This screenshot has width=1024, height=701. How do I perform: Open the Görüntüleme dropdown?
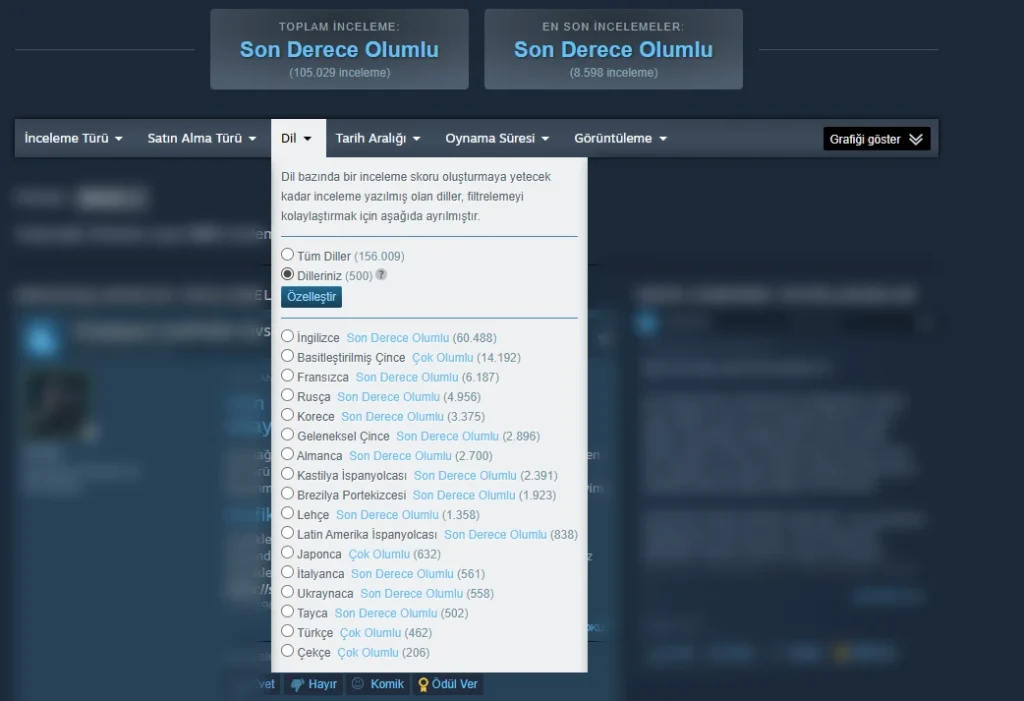click(620, 139)
